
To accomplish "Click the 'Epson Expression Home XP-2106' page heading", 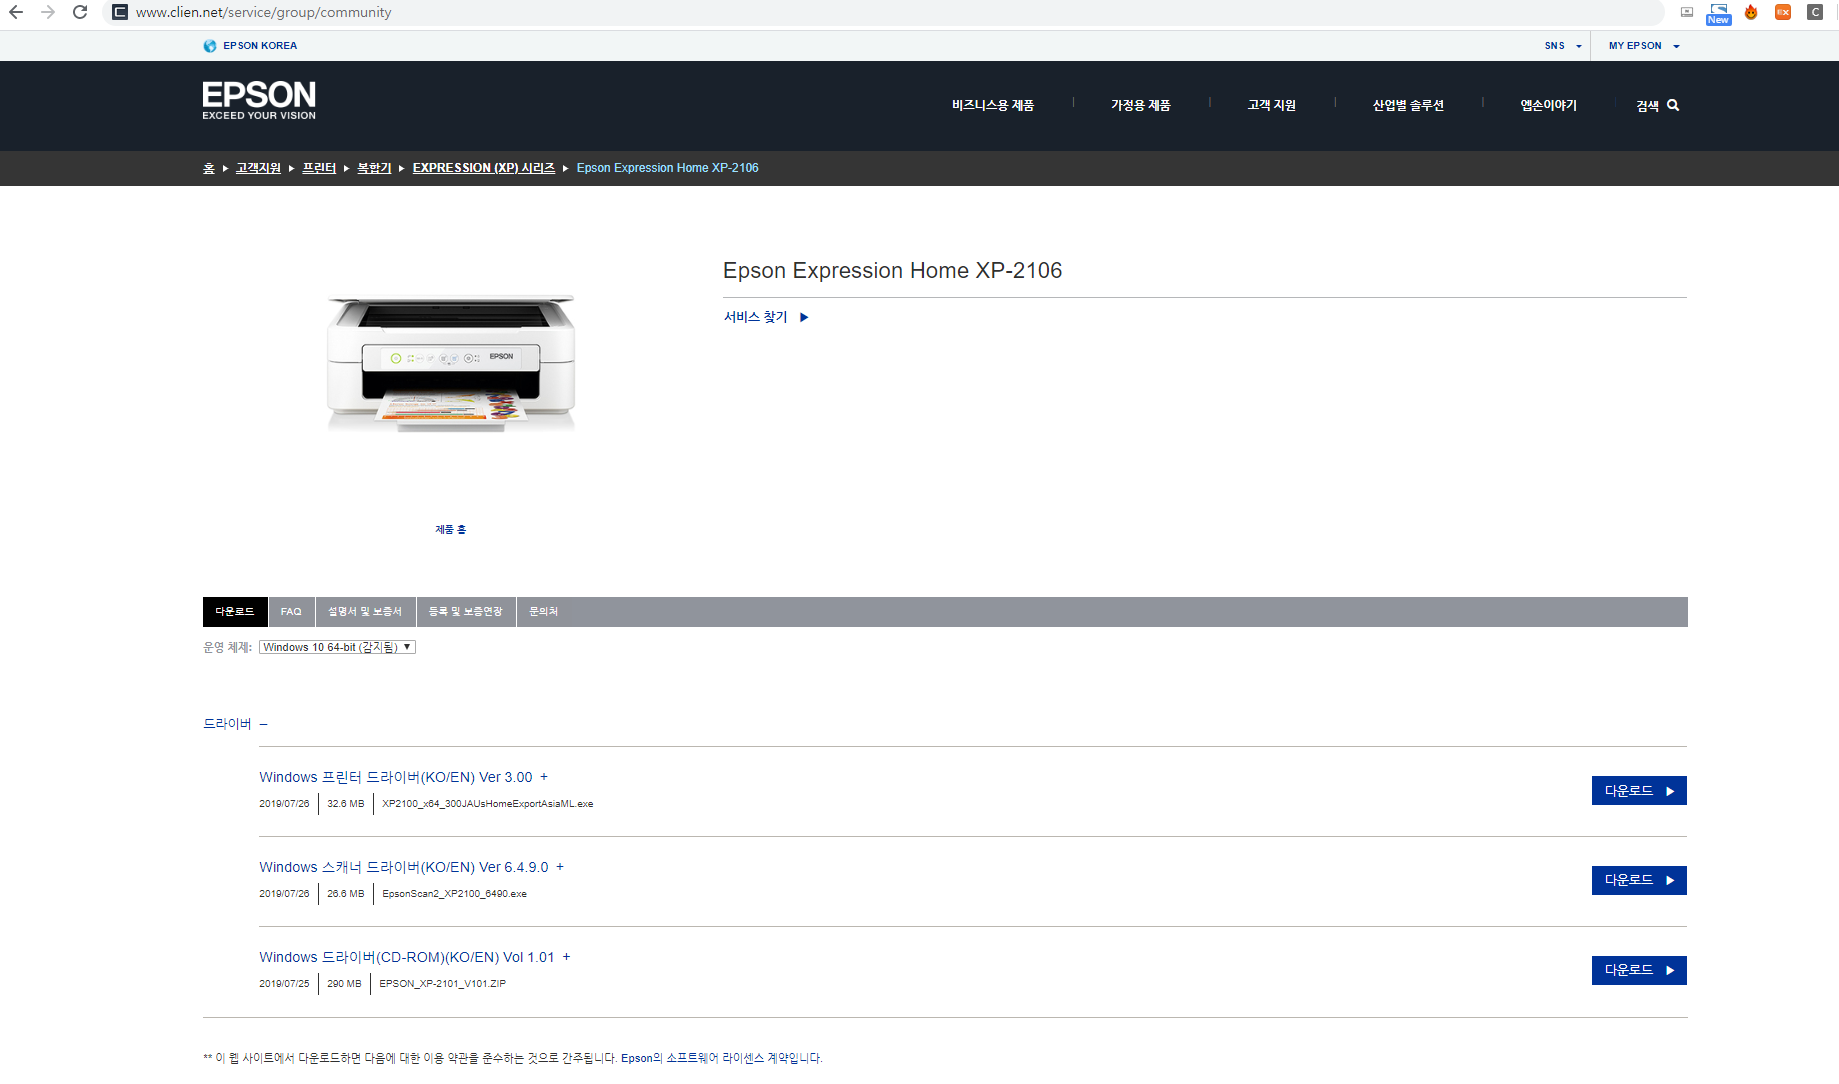I will coord(893,271).
